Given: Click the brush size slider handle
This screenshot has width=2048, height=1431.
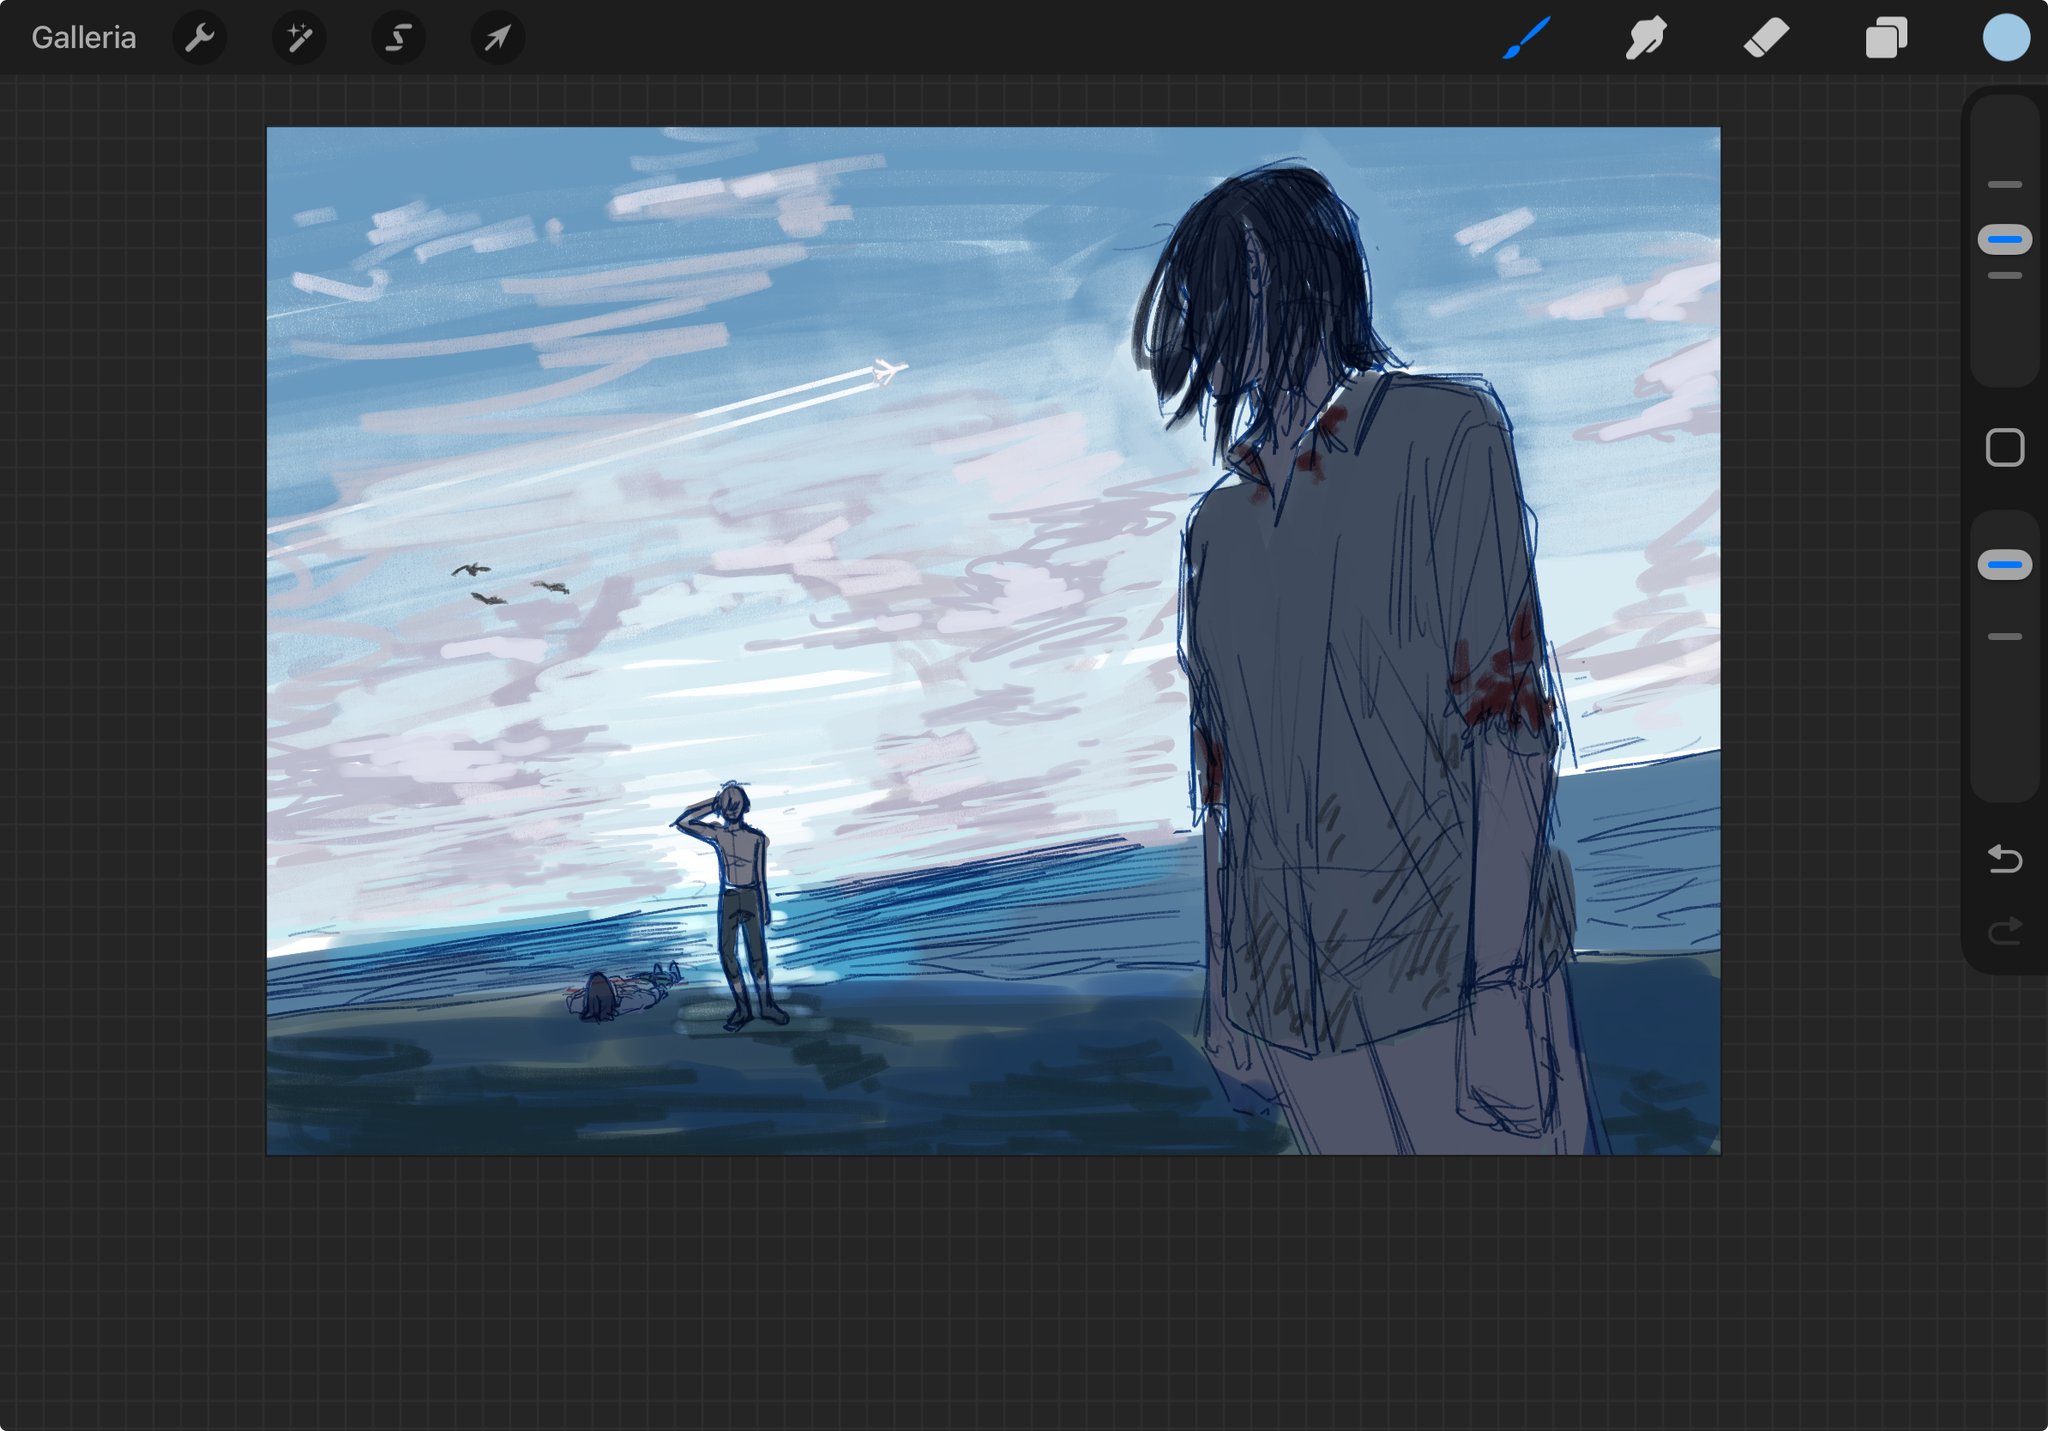Looking at the screenshot, I should [2005, 240].
